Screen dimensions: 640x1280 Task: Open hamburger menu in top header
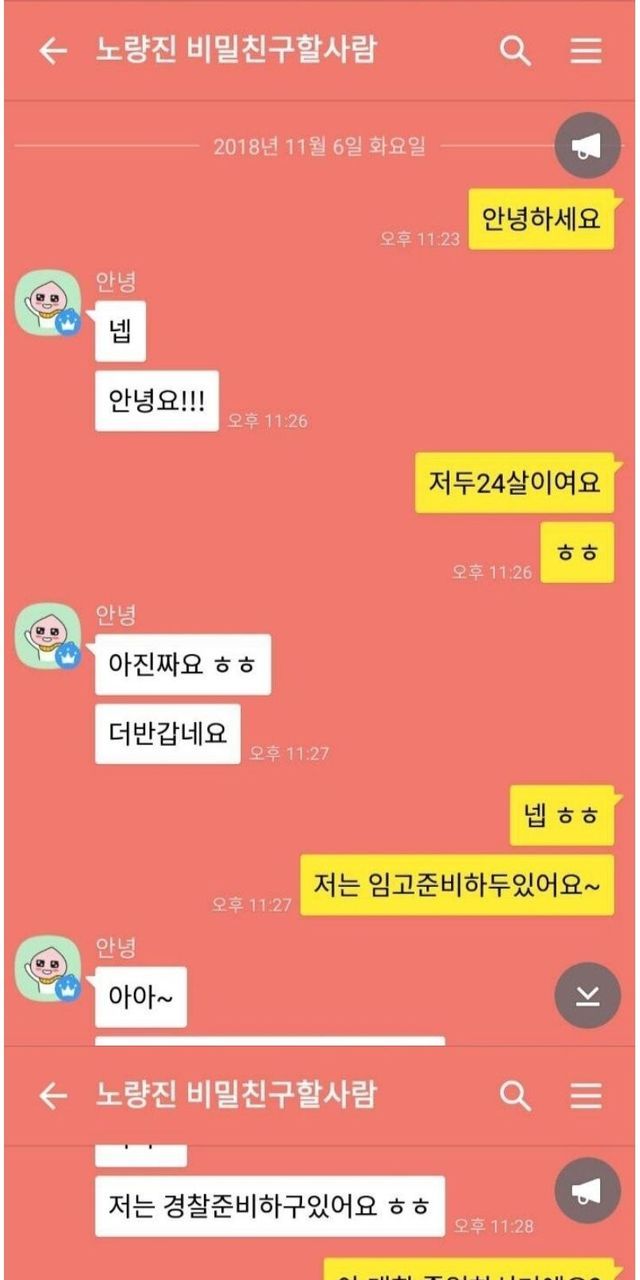tap(586, 51)
